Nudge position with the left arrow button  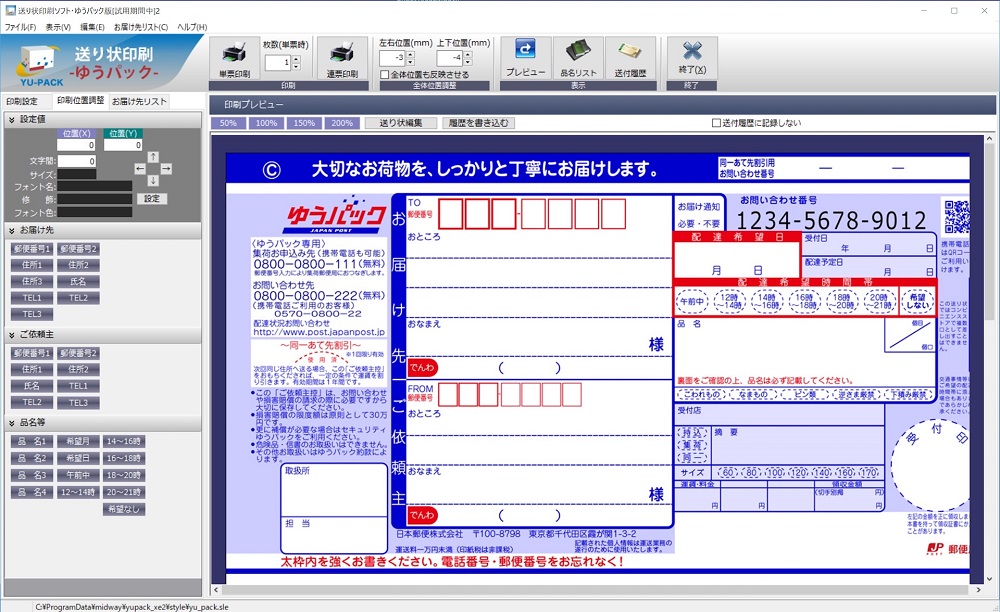140,168
